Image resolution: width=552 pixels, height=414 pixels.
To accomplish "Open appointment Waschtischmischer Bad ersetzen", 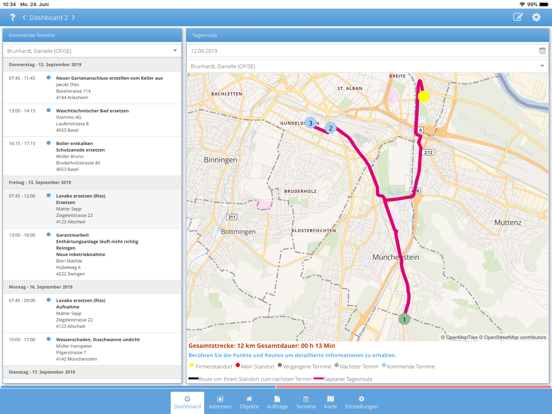I will click(x=92, y=120).
